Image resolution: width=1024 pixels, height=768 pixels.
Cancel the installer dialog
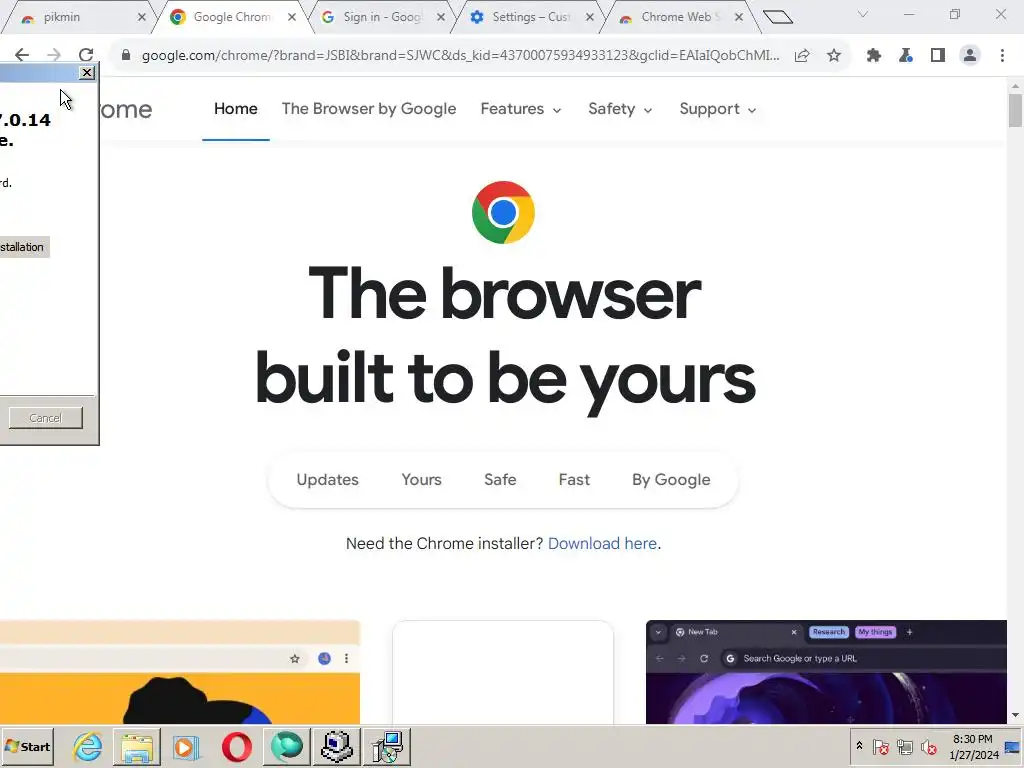click(46, 418)
